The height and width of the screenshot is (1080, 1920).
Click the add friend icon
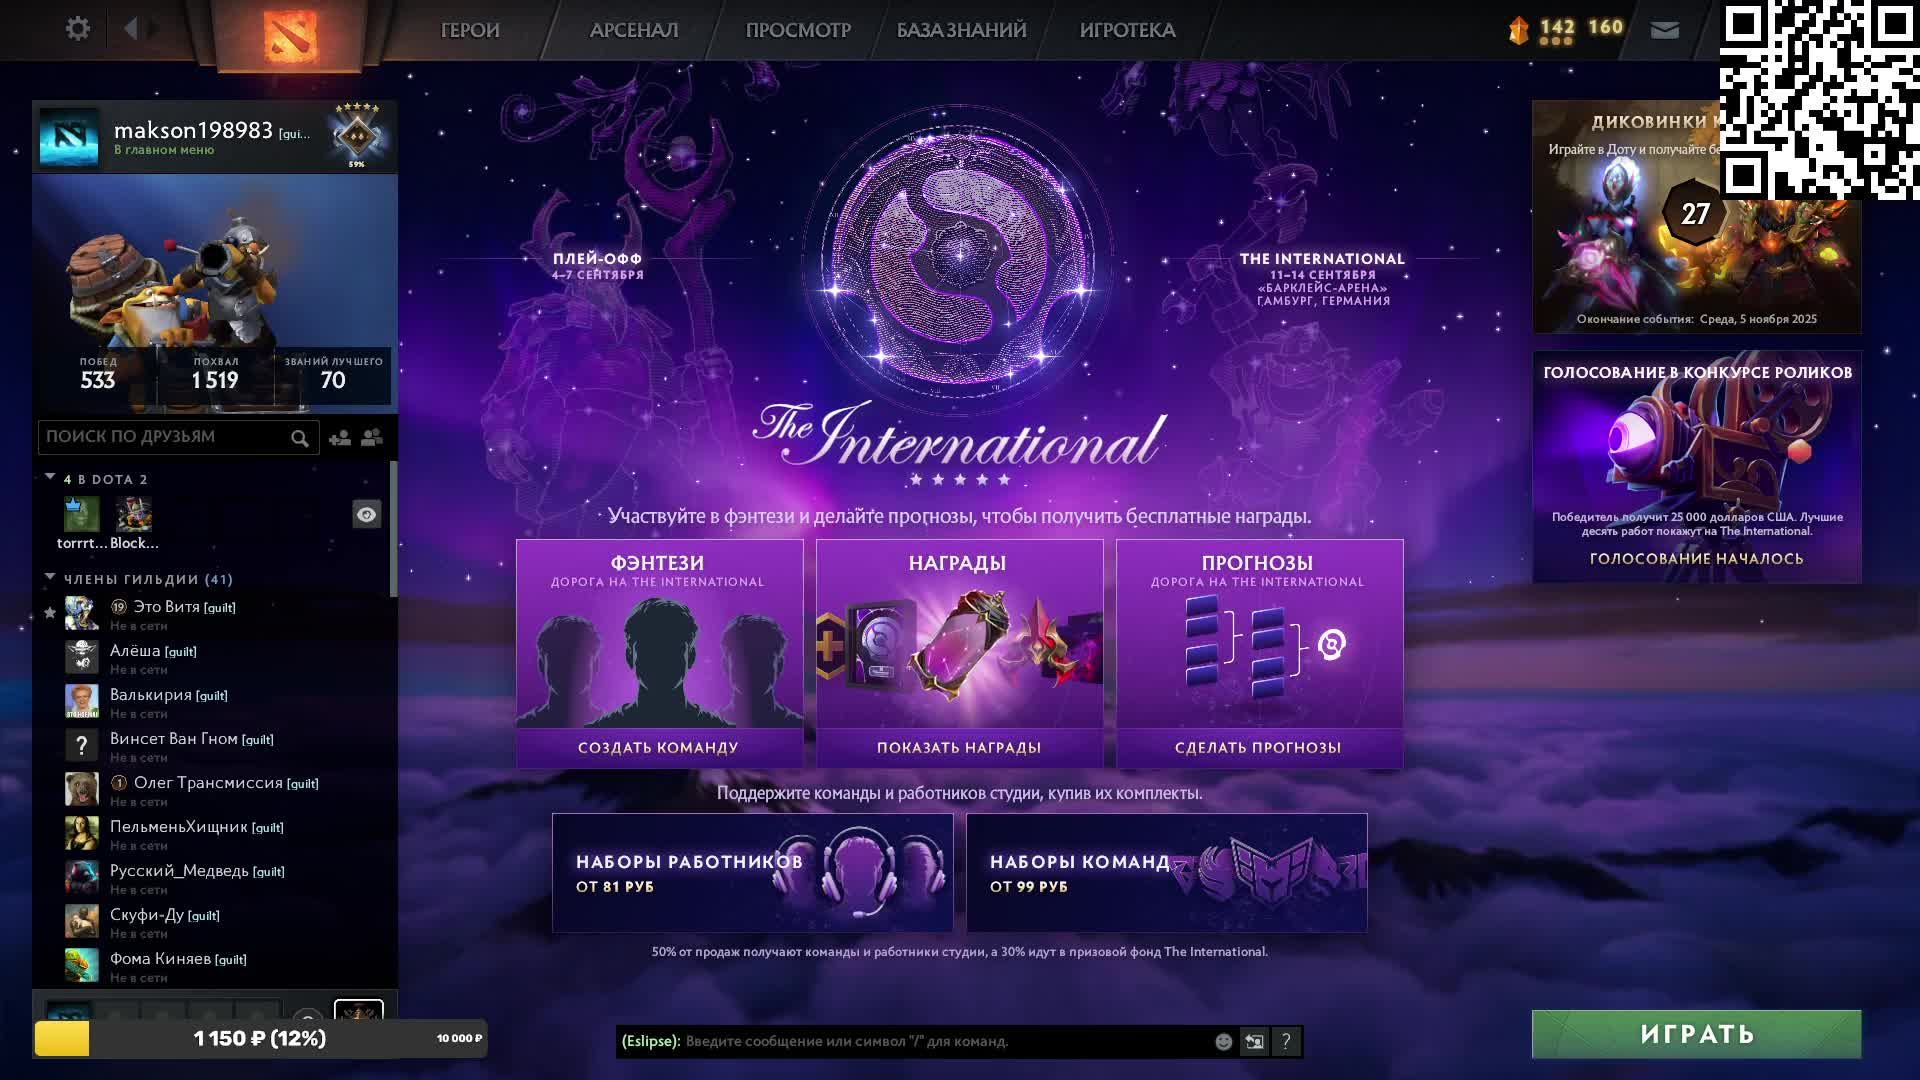340,438
